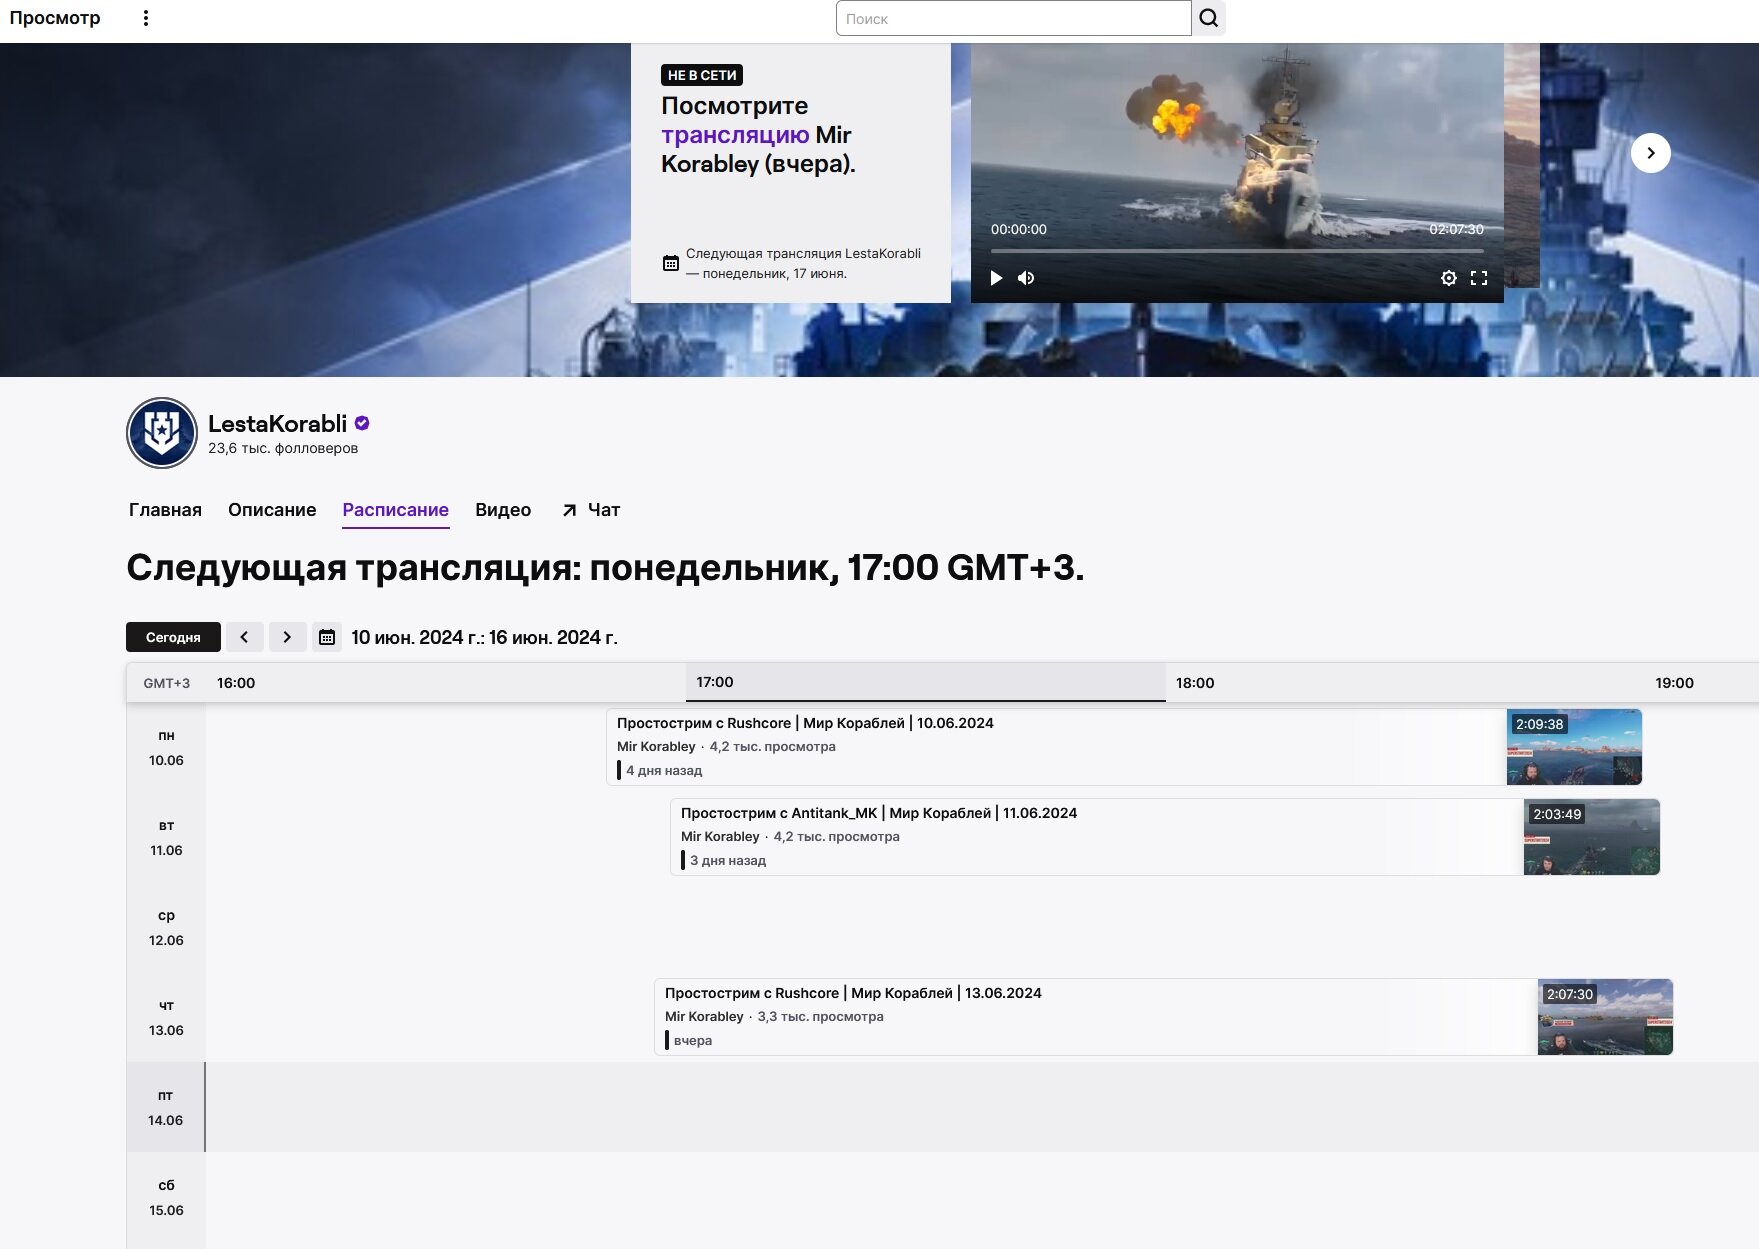1759x1249 pixels.
Task: Click the ср 12.06 day label
Action: pyautogui.click(x=166, y=928)
